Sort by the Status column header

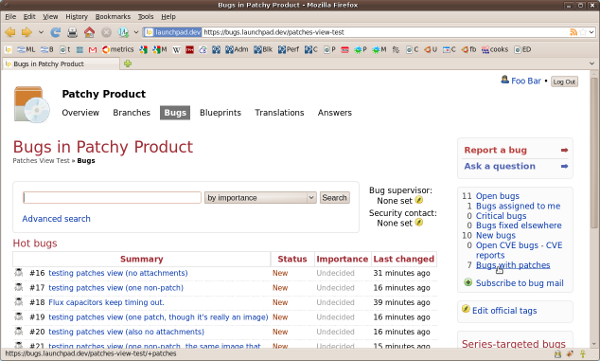(x=292, y=259)
